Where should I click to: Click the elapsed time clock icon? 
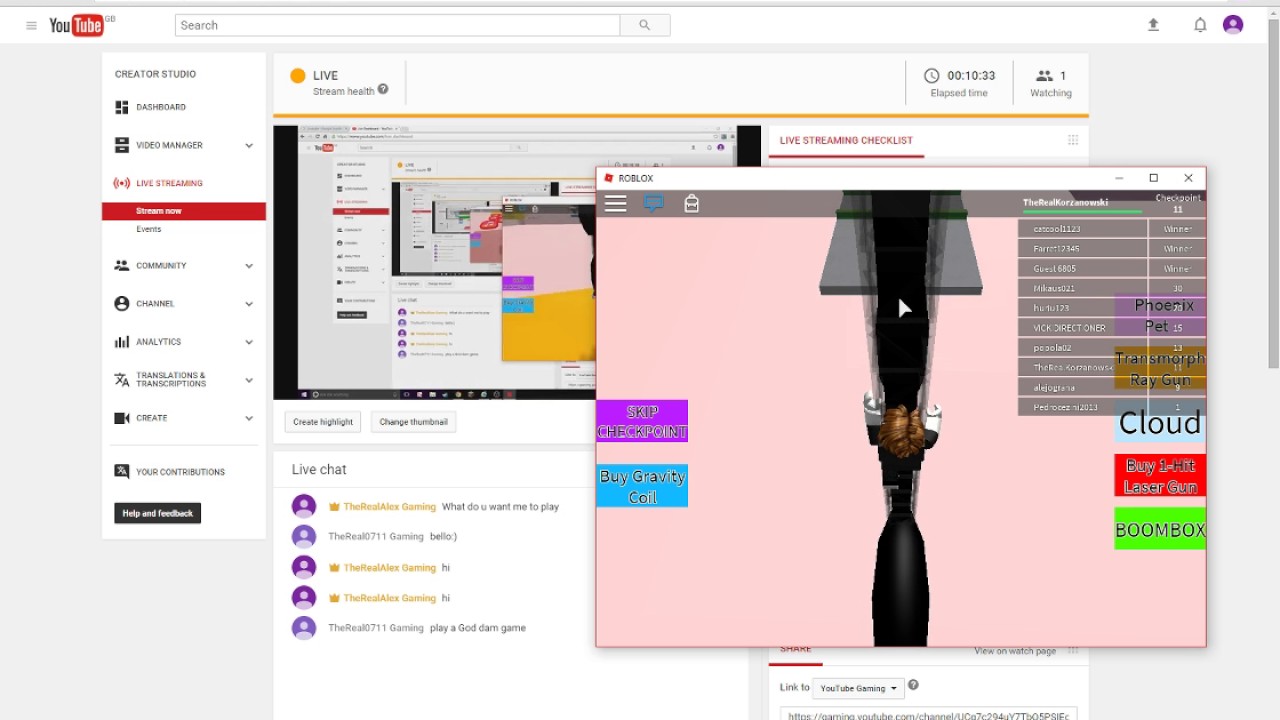click(x=932, y=75)
